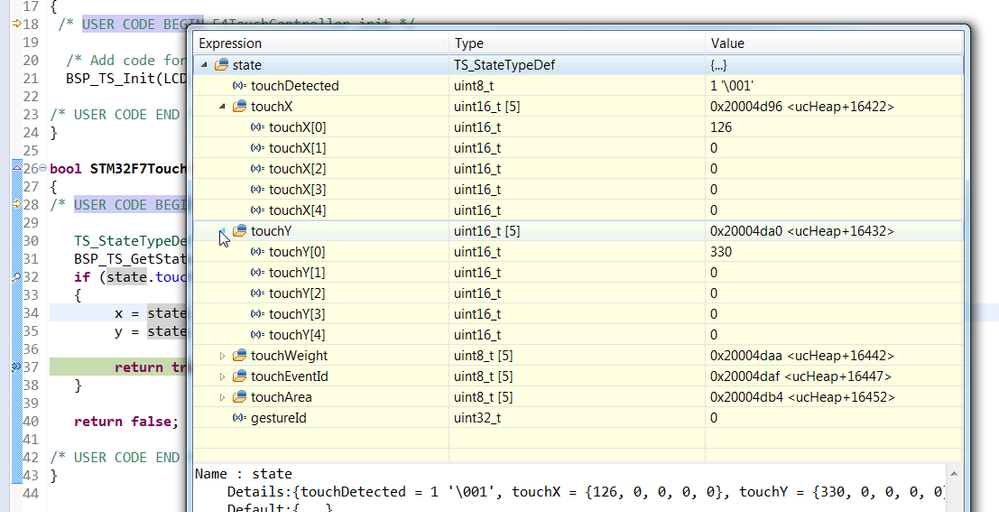This screenshot has width=999, height=512.
Task: Click the touchX array icon
Action: point(240,106)
